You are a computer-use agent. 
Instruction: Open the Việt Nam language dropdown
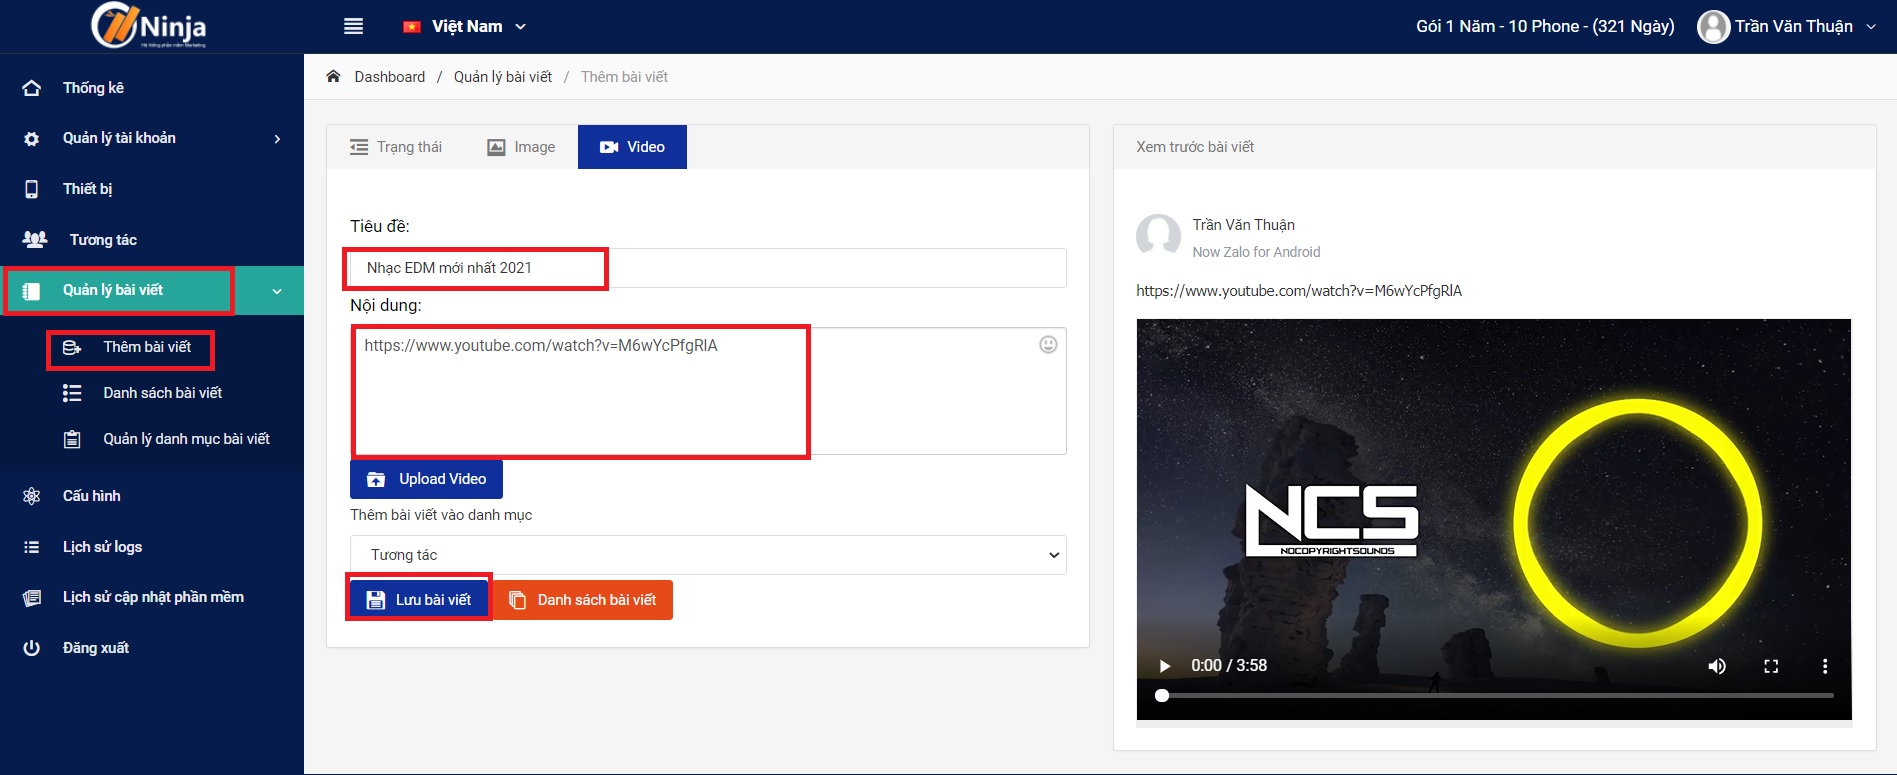click(465, 27)
